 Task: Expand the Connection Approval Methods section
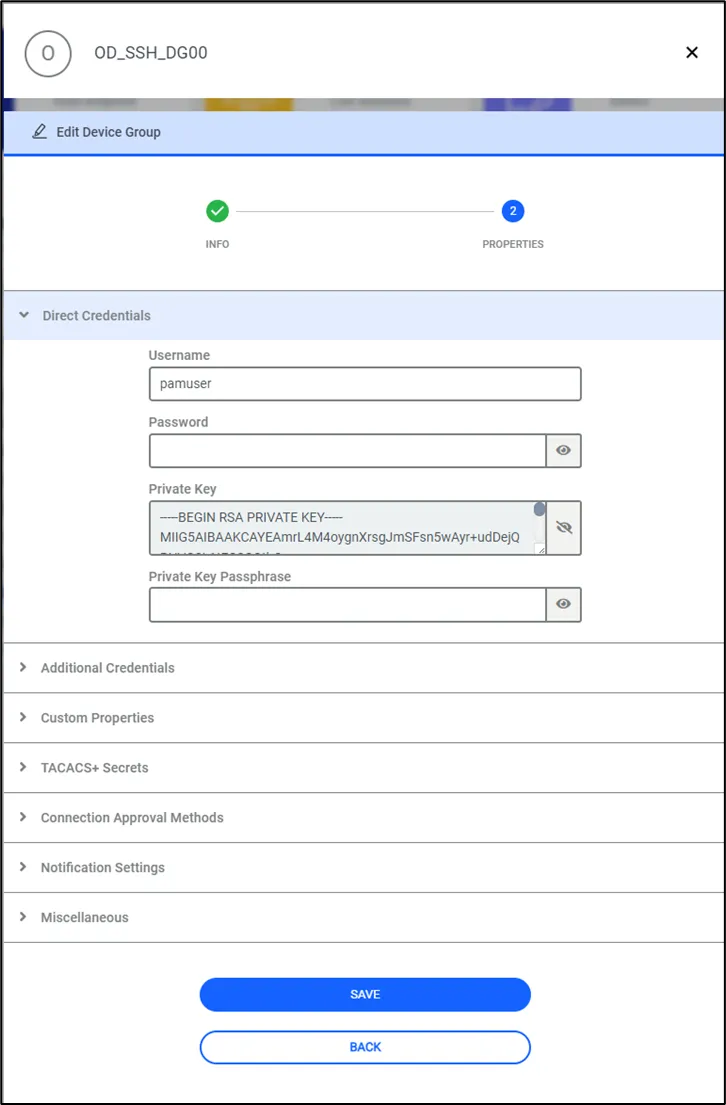(364, 817)
